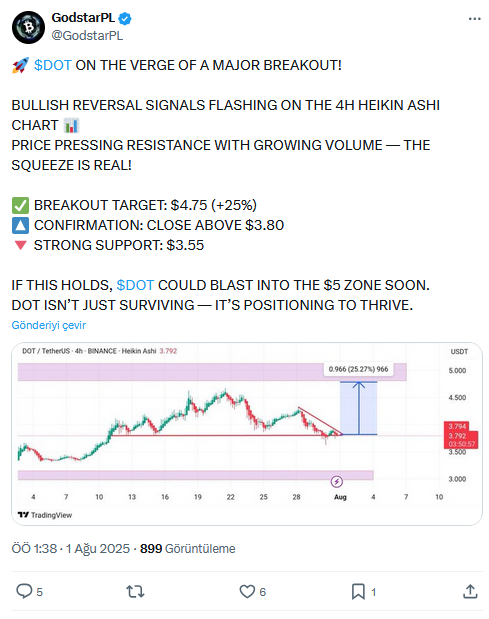Click the TradingView logo
This screenshot has width=489, height=619.
click(45, 515)
